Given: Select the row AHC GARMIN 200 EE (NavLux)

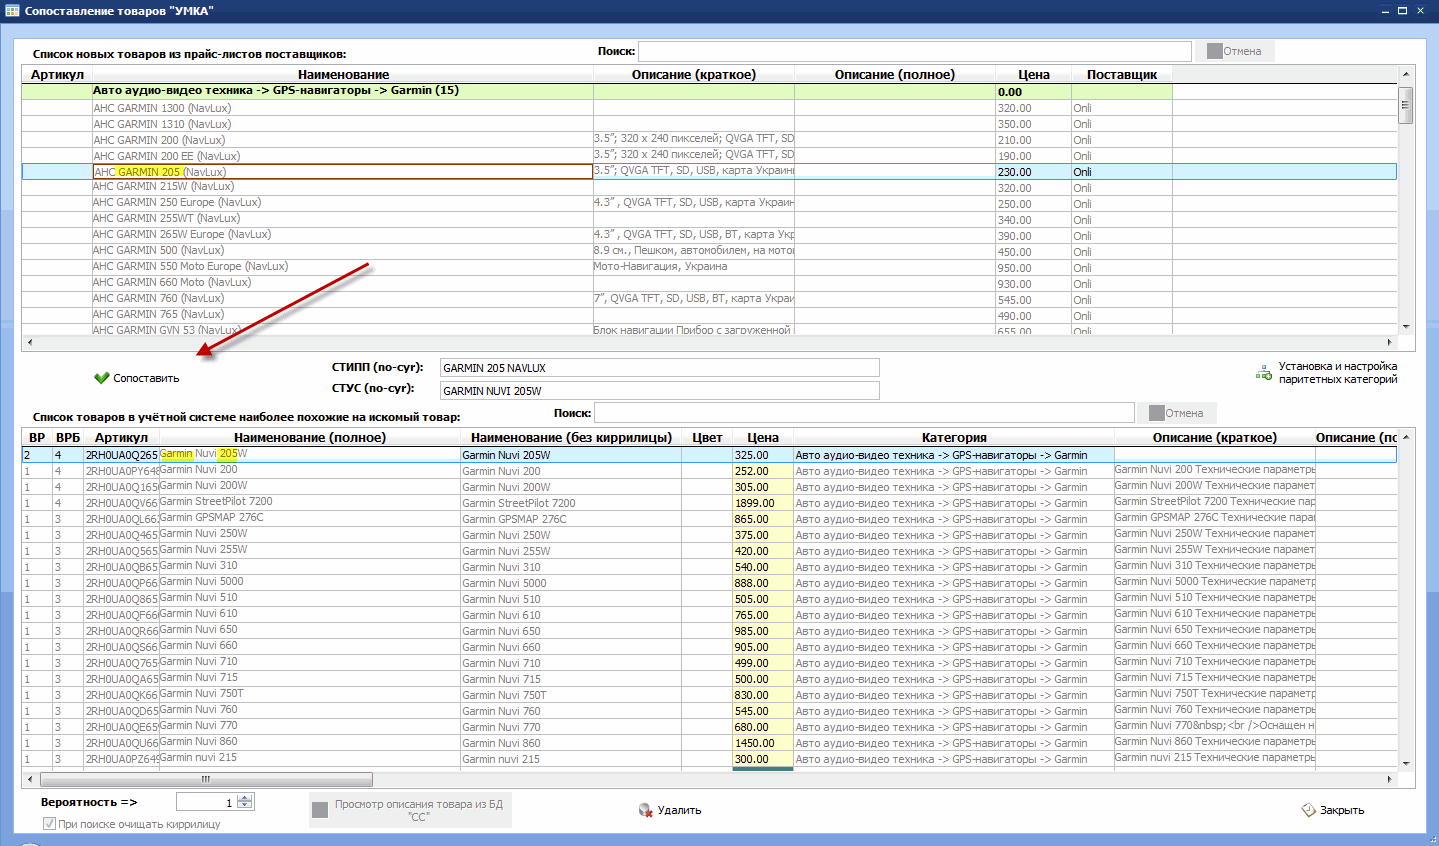Looking at the screenshot, I should click(709, 156).
